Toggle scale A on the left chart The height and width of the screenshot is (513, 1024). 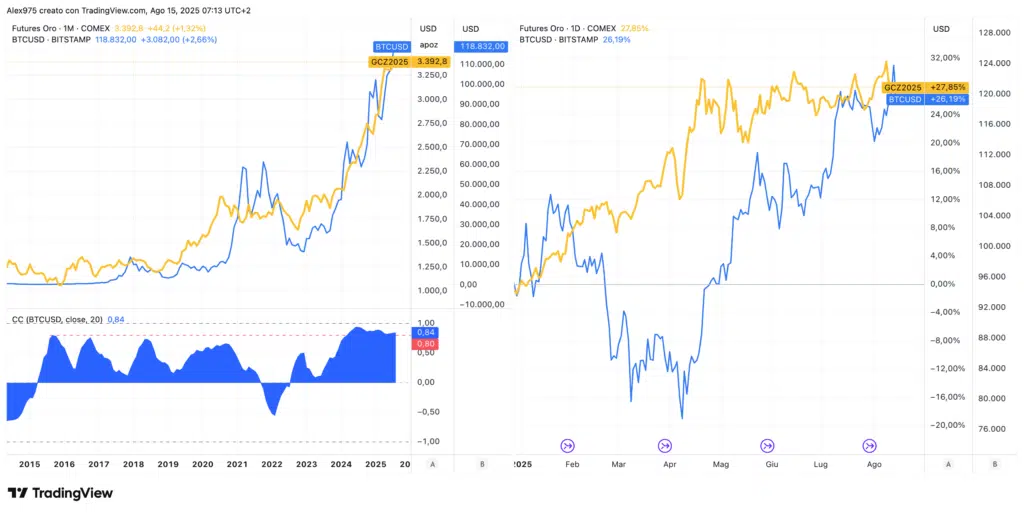(x=432, y=464)
